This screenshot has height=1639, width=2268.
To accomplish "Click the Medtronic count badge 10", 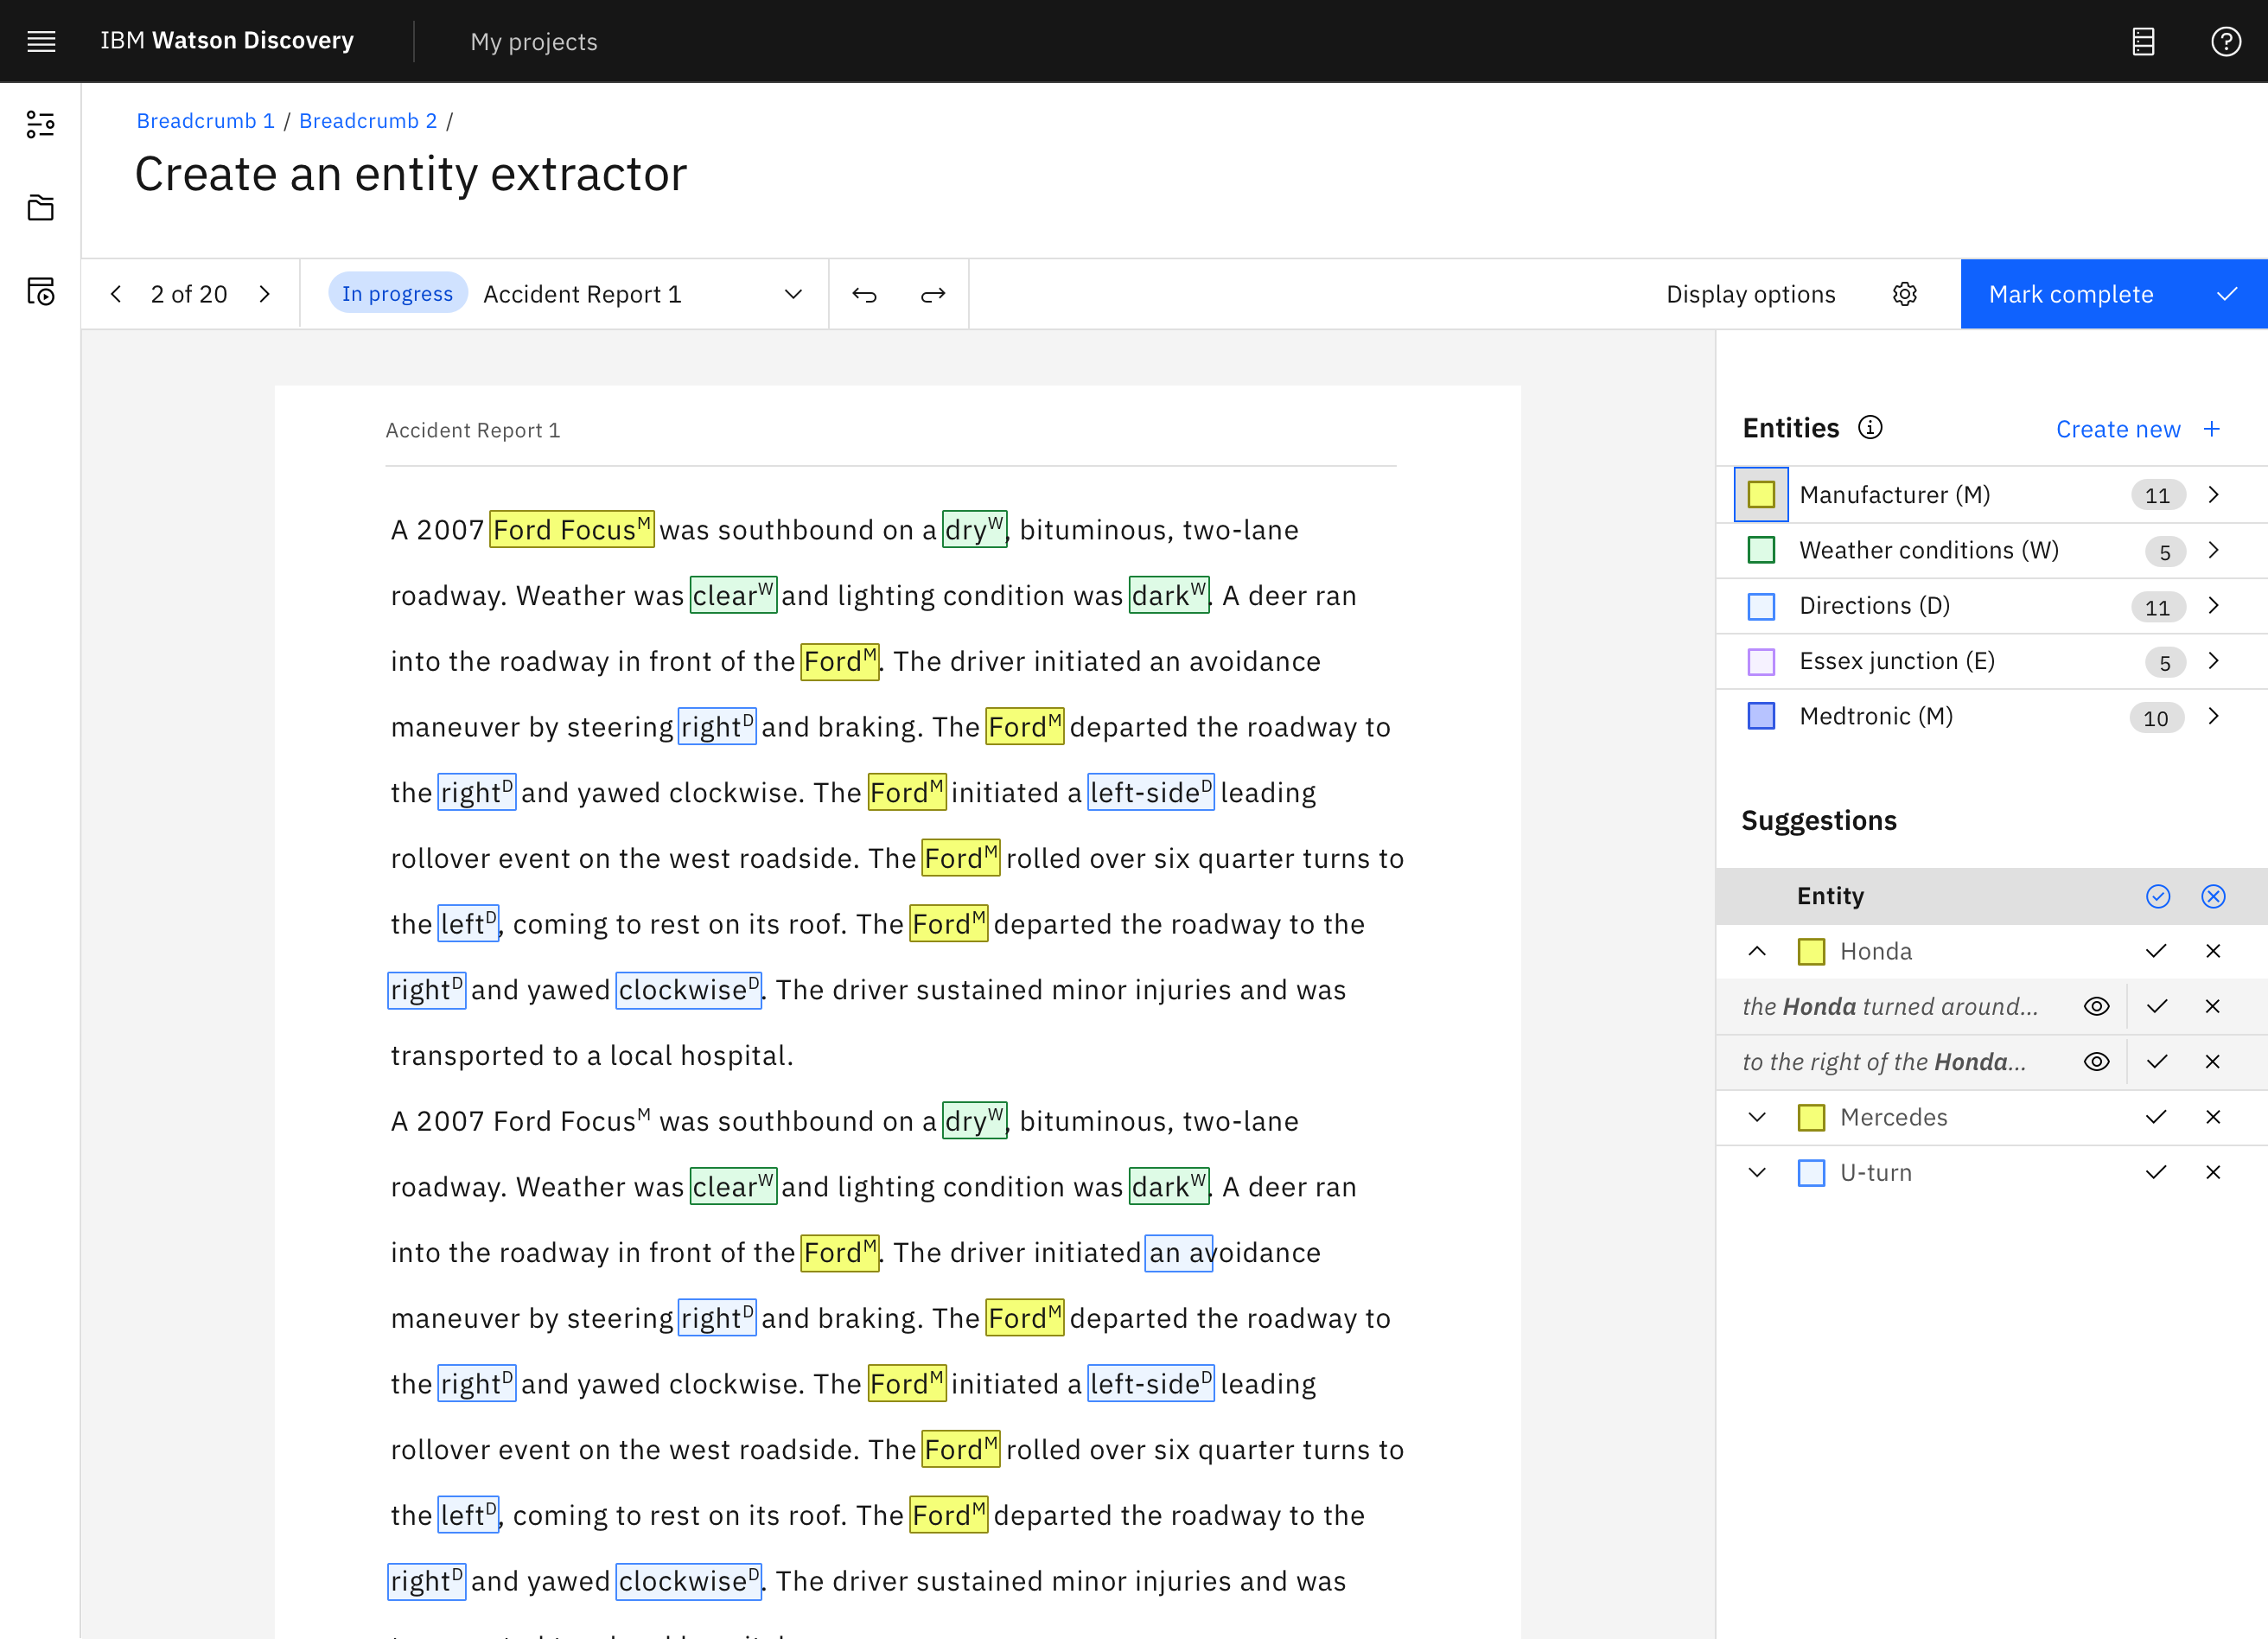I will (x=2156, y=717).
